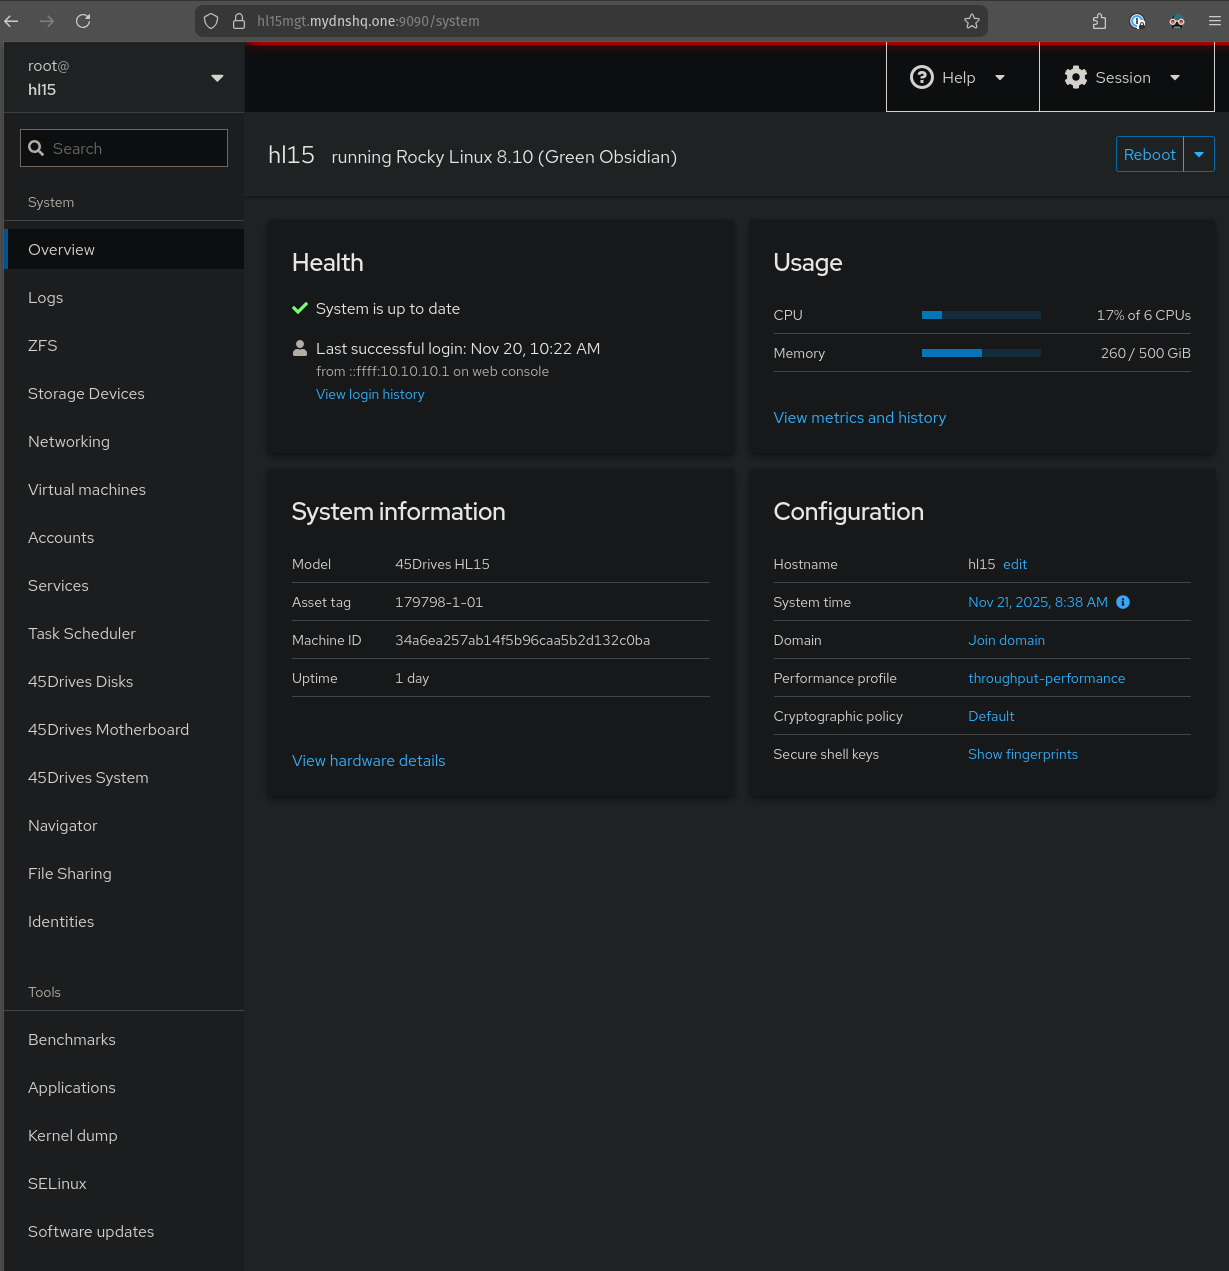Click the padlock site security icon

(239, 21)
